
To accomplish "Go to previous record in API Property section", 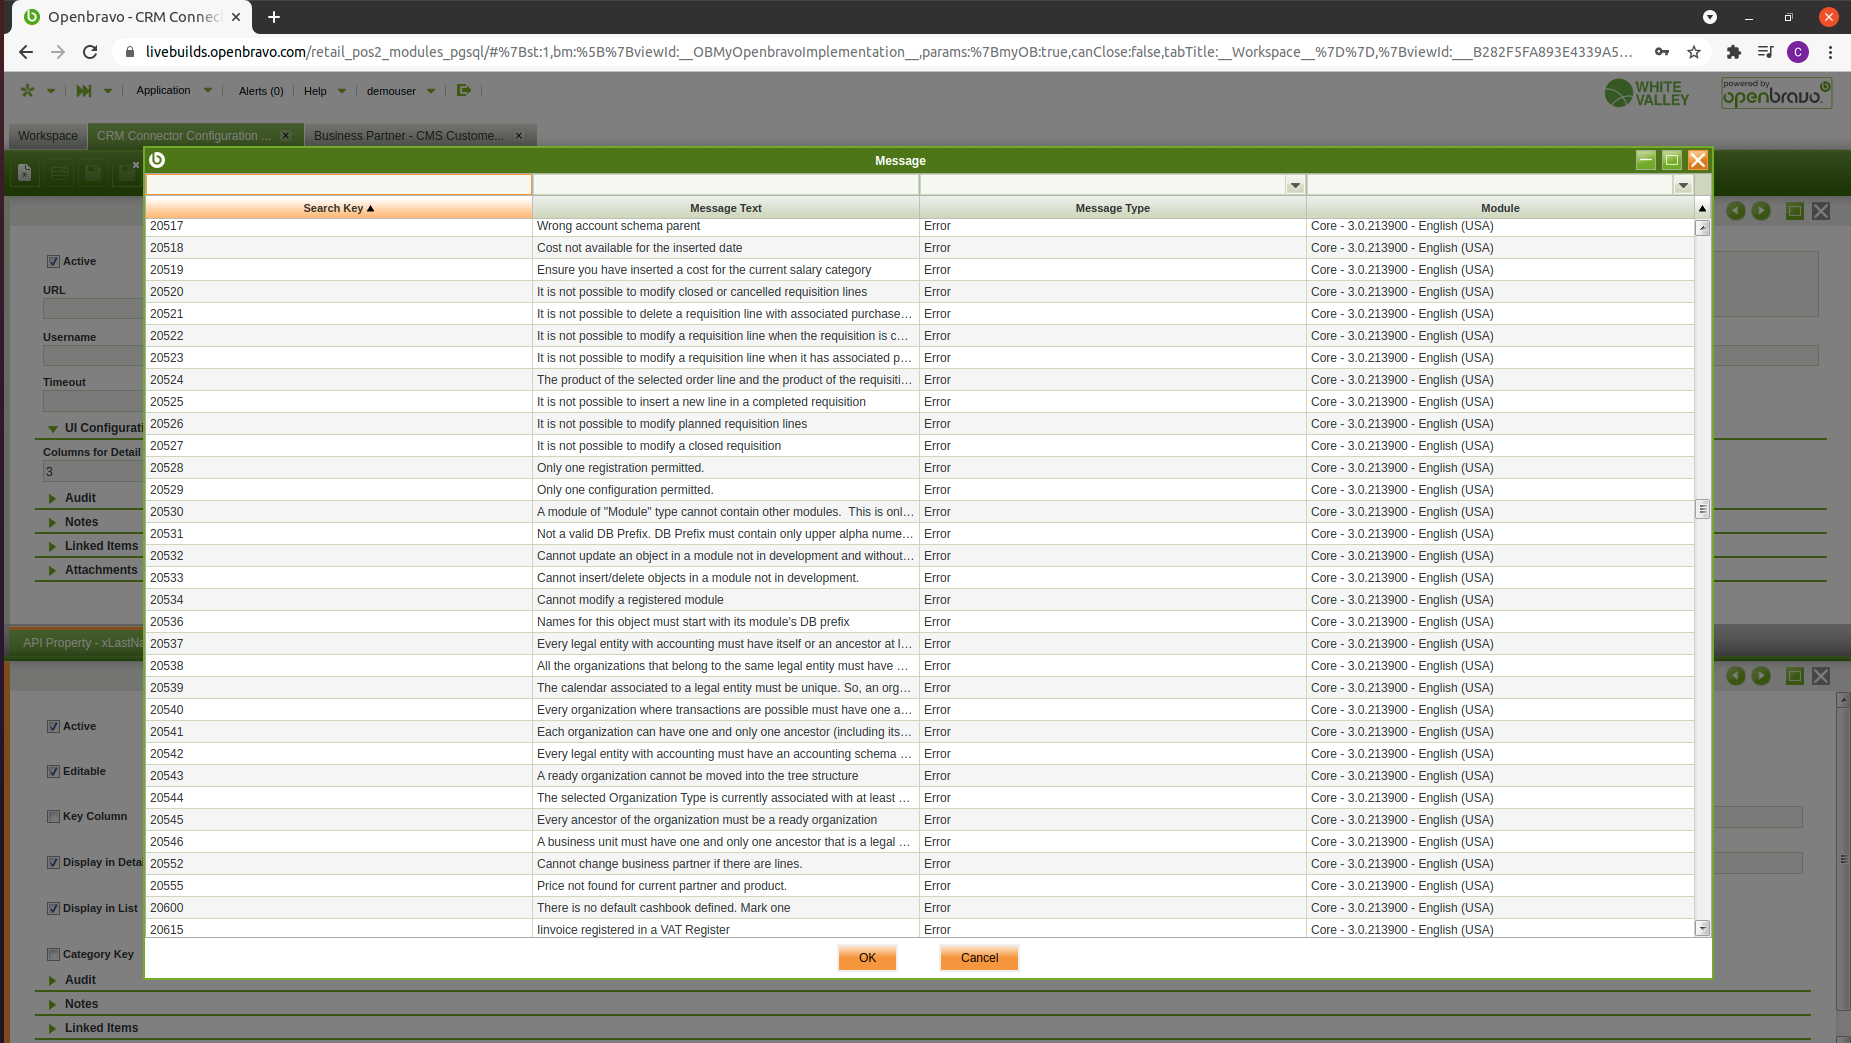I will click(1736, 676).
